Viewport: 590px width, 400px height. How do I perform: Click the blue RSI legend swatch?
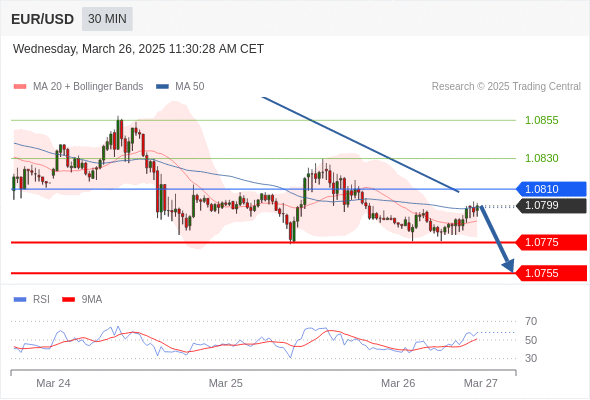click(20, 300)
